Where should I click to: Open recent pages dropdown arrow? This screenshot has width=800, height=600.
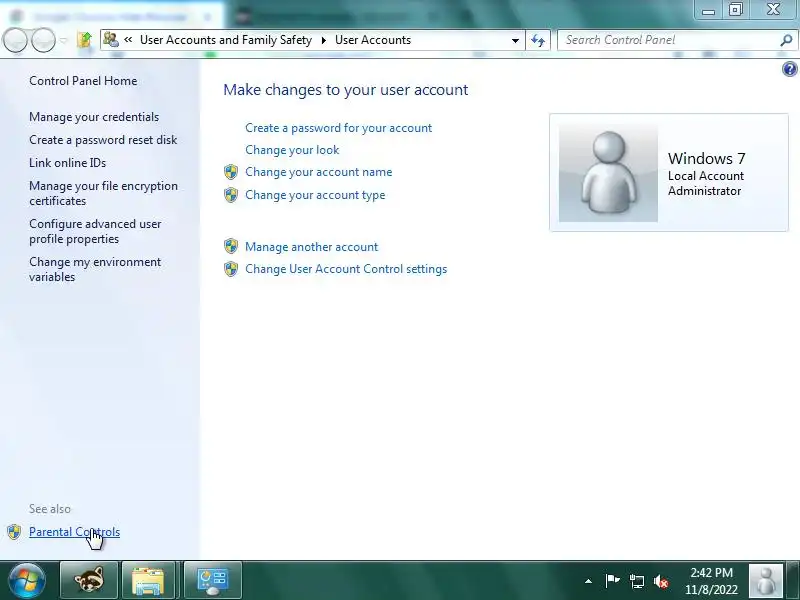pos(63,40)
